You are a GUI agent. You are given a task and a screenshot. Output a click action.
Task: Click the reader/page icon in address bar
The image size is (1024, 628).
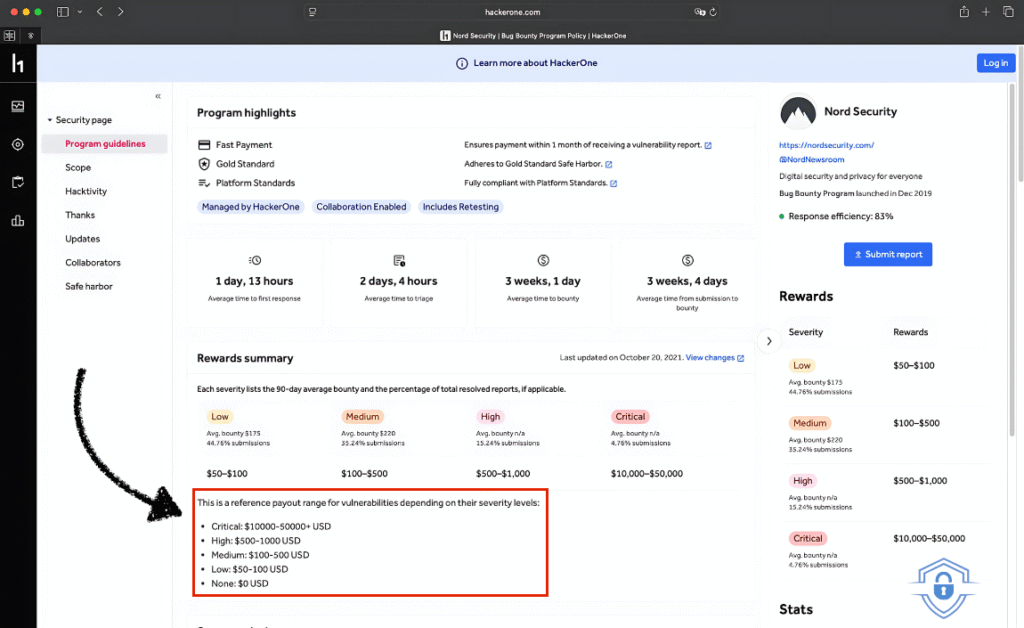tap(313, 12)
